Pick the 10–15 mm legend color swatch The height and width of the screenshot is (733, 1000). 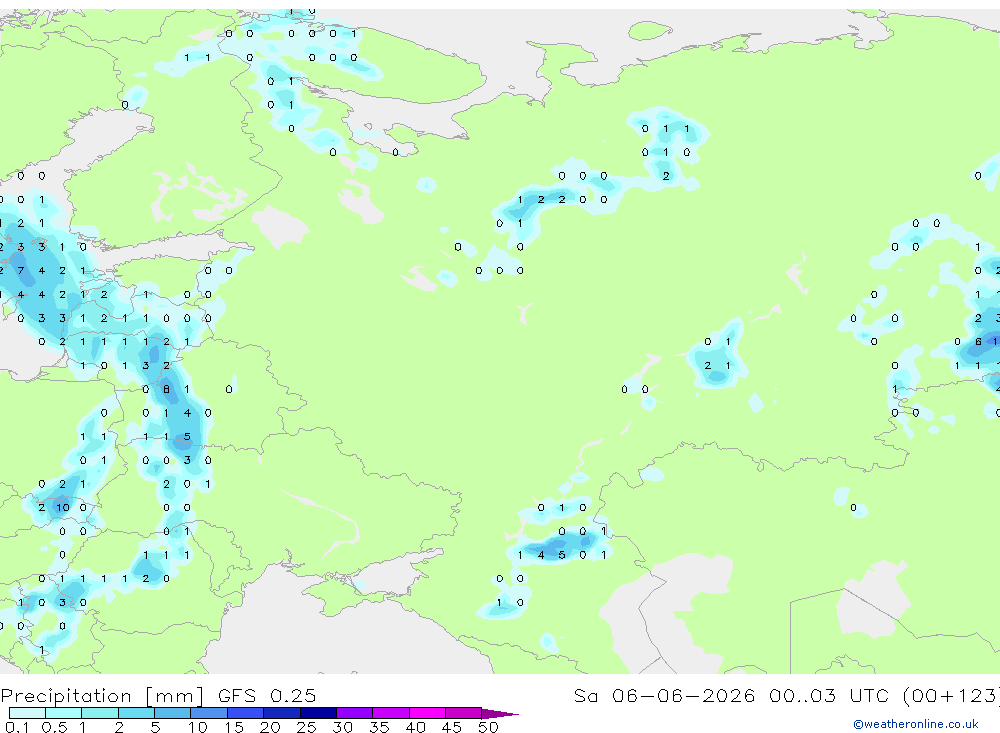coord(209,713)
